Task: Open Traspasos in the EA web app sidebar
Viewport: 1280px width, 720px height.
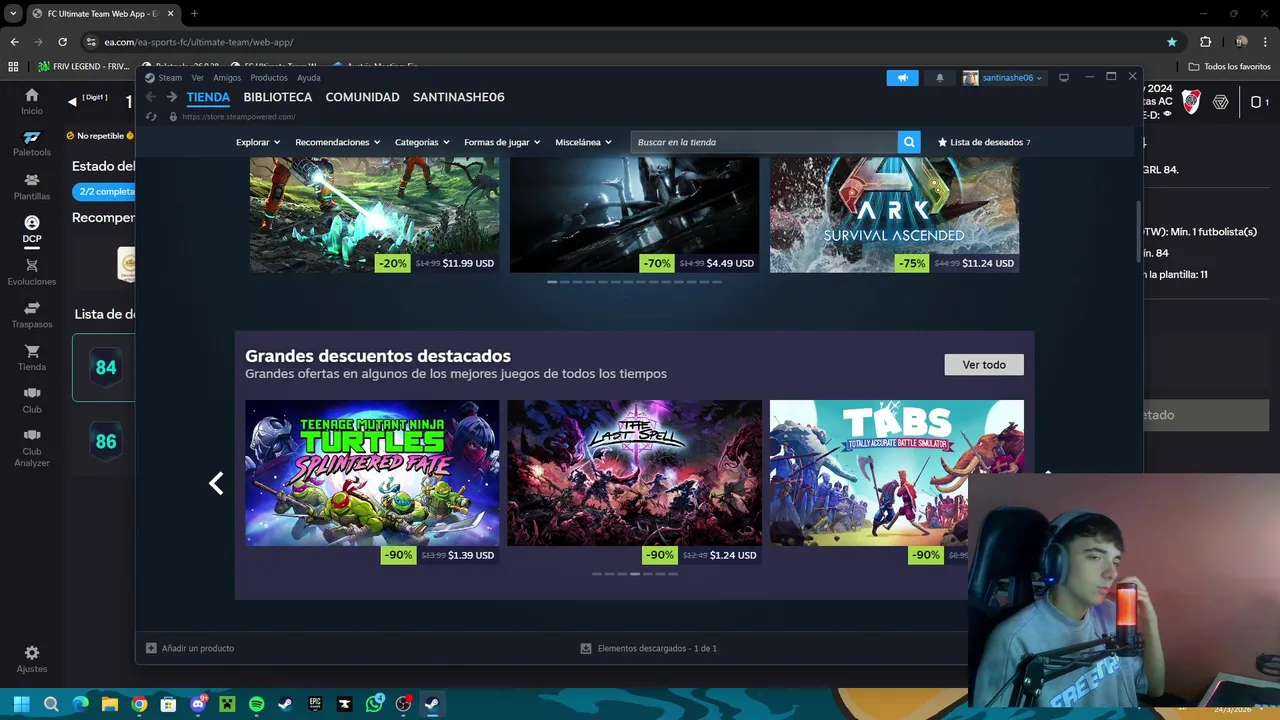Action: tap(32, 315)
